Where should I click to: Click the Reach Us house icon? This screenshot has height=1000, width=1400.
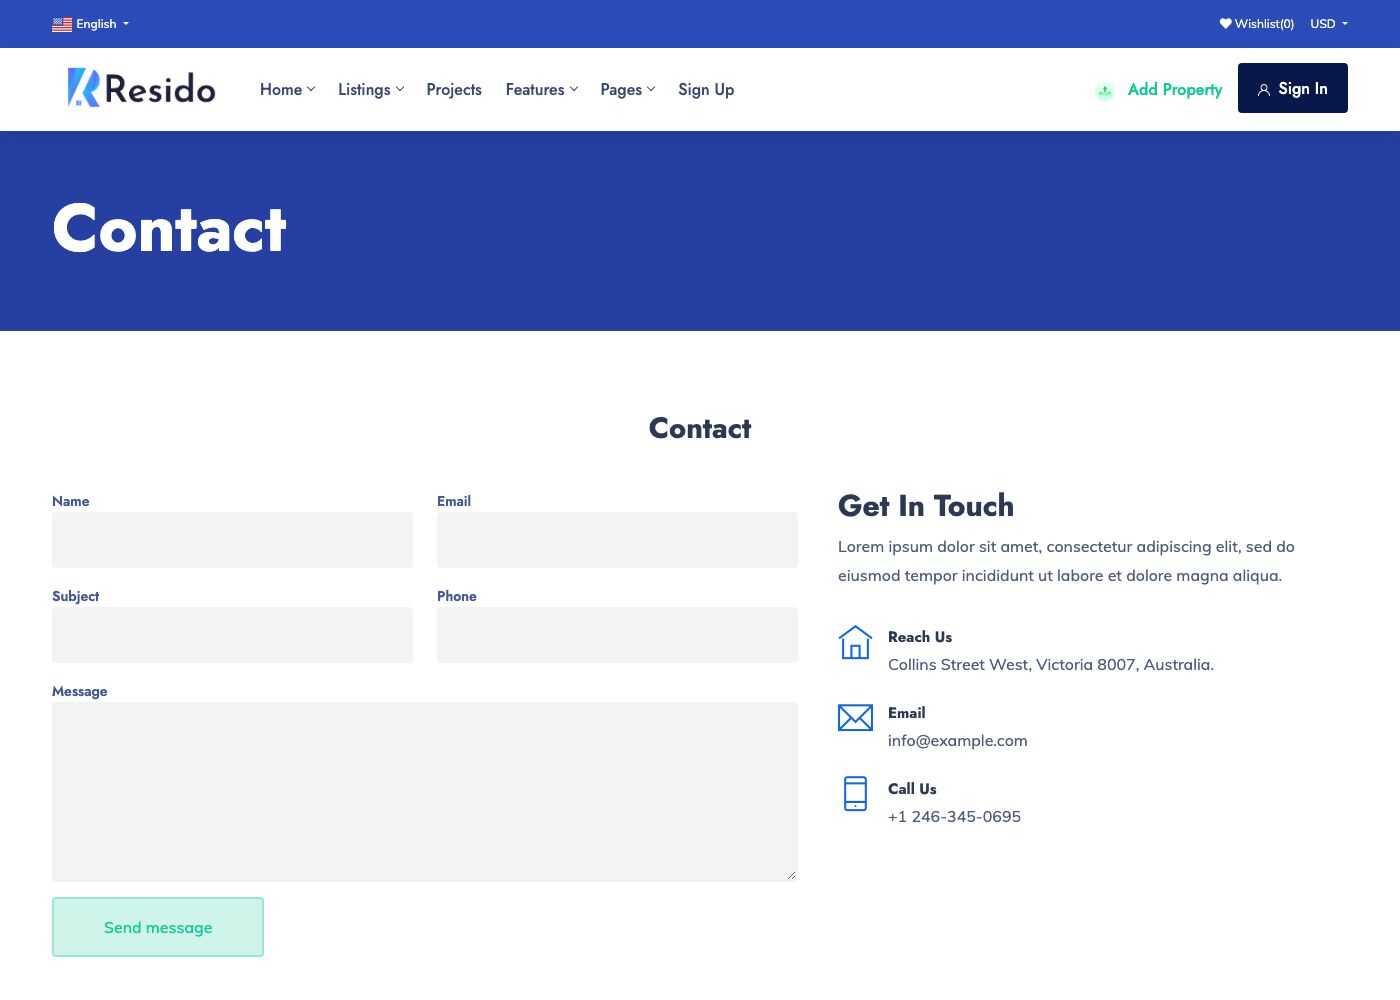tap(855, 642)
